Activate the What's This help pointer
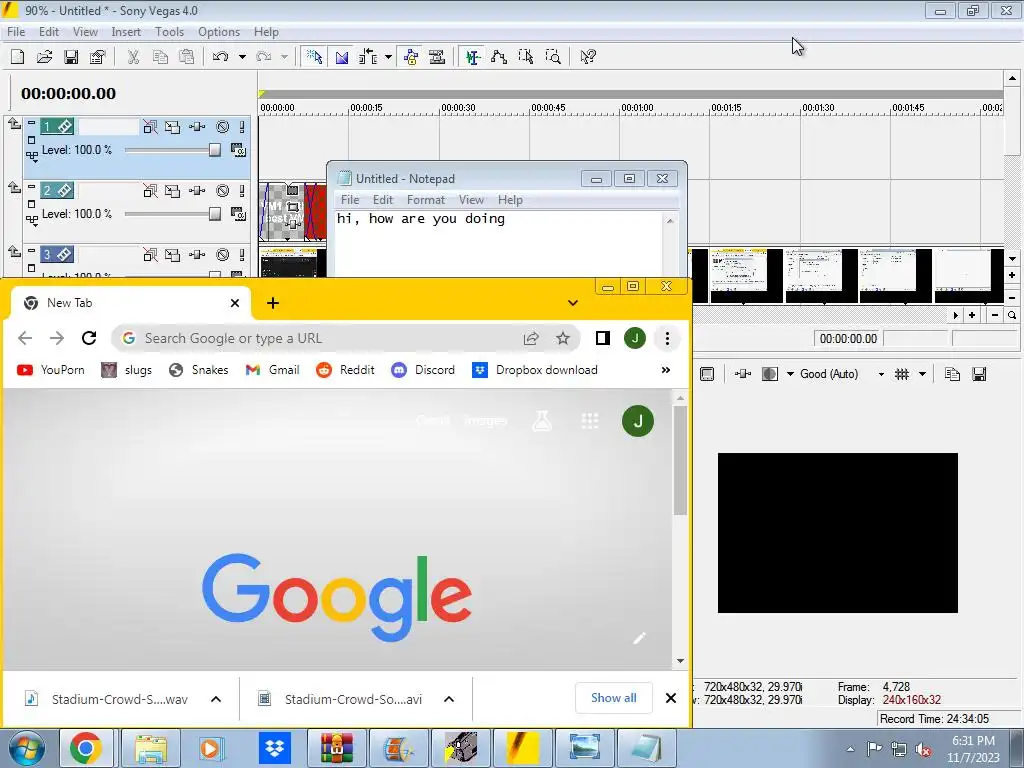1024x768 pixels. (x=588, y=57)
